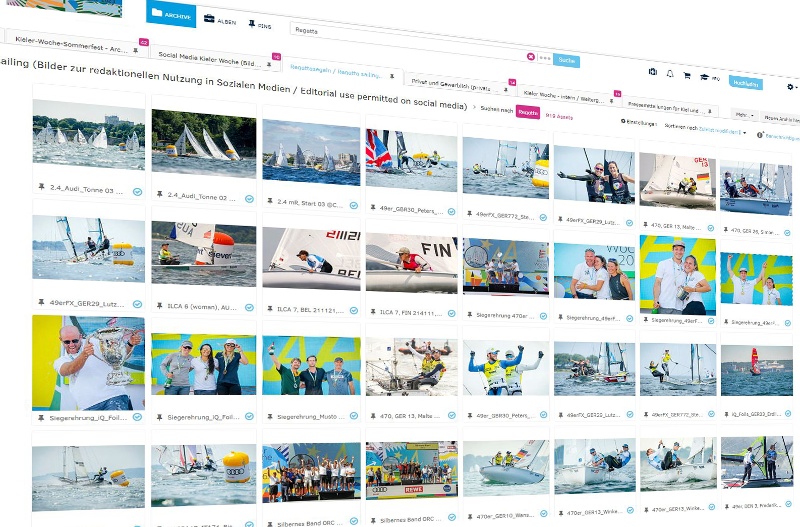800x527 pixels.
Task: Click pin on Privat und Gewerblich tab
Action: point(506,90)
